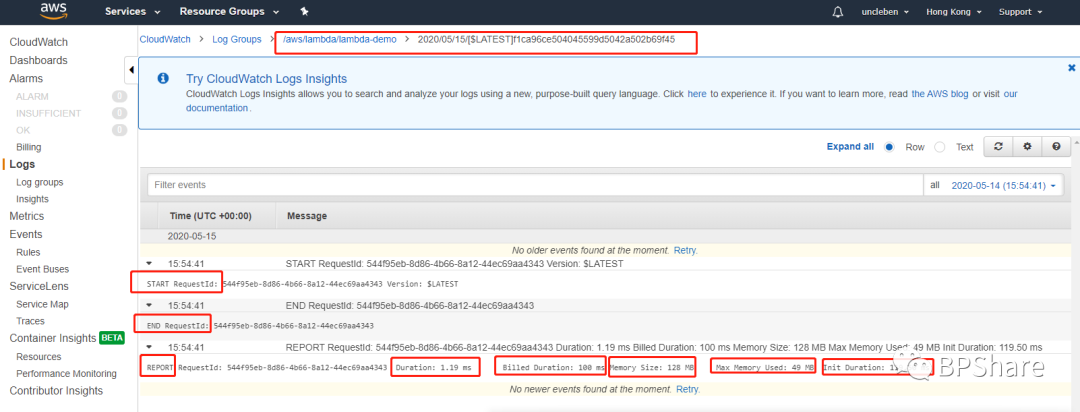Open the ALARM state sidebar item
This screenshot has height=412, width=1080.
32,96
